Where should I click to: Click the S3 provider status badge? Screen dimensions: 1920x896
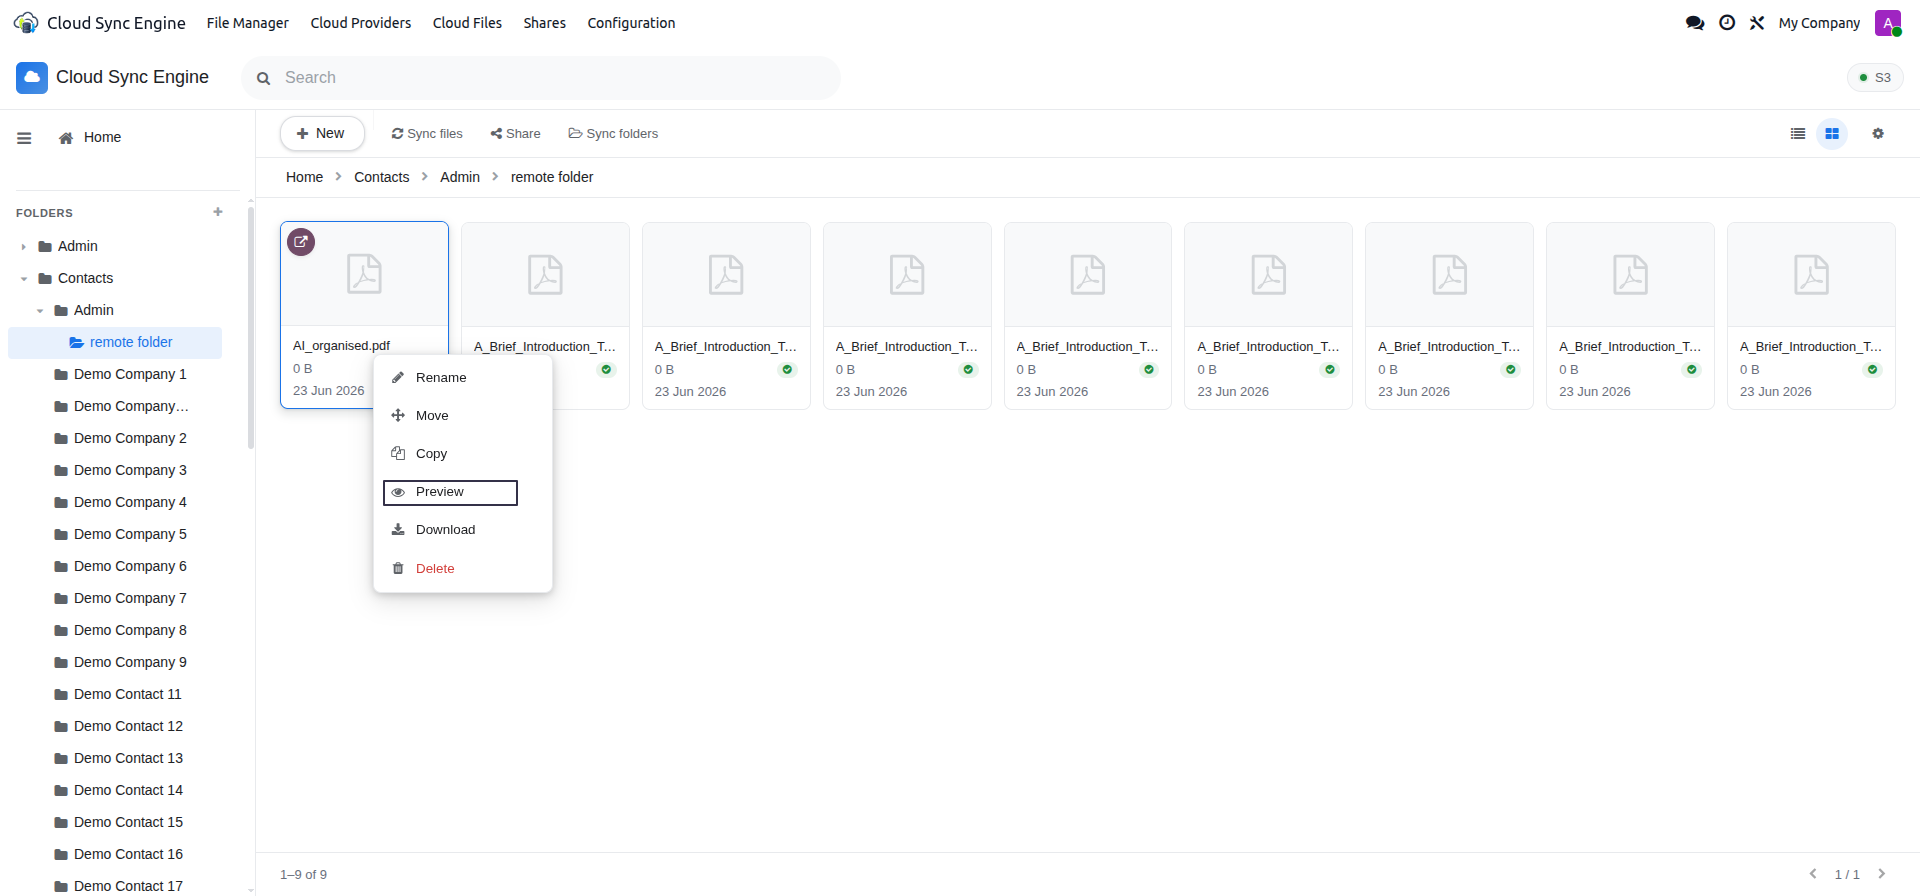[1875, 78]
